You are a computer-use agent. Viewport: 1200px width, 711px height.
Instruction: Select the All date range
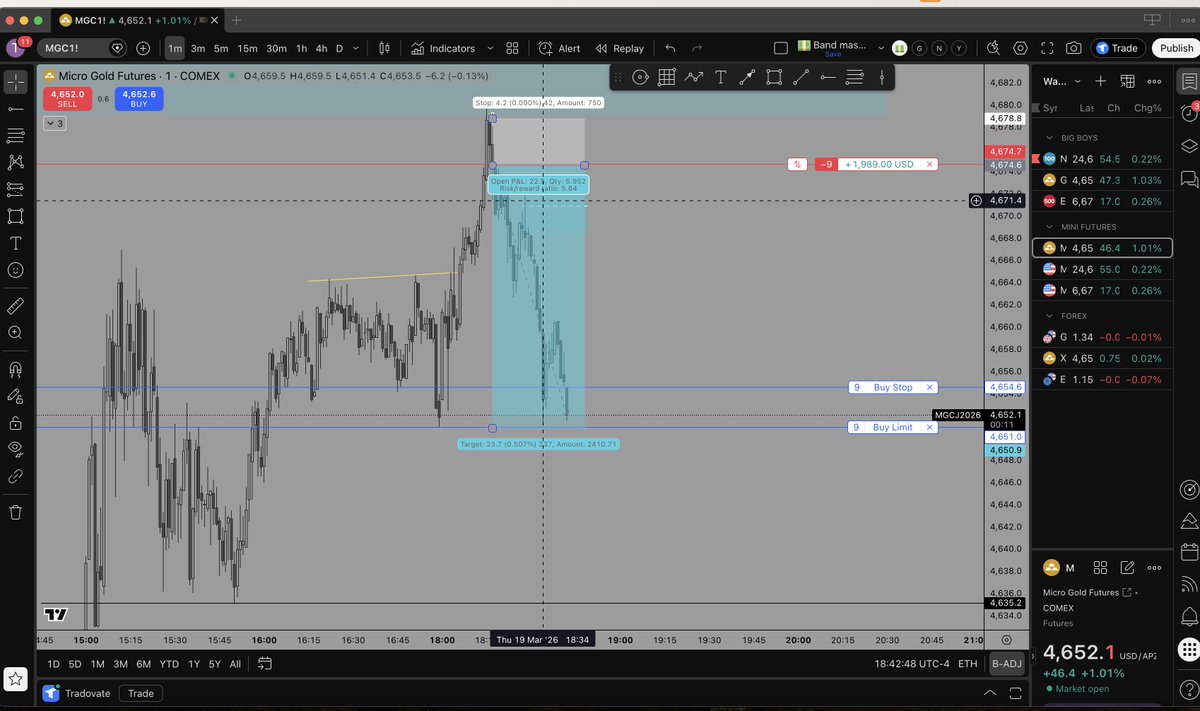click(x=235, y=664)
